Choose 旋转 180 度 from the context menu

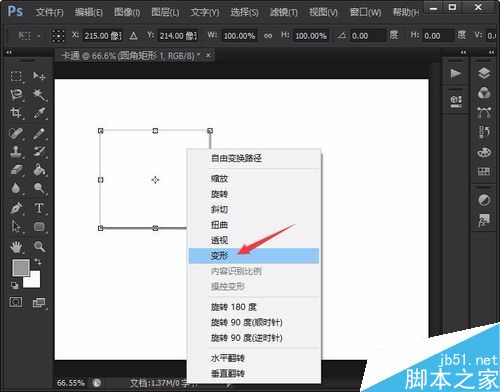(x=254, y=307)
